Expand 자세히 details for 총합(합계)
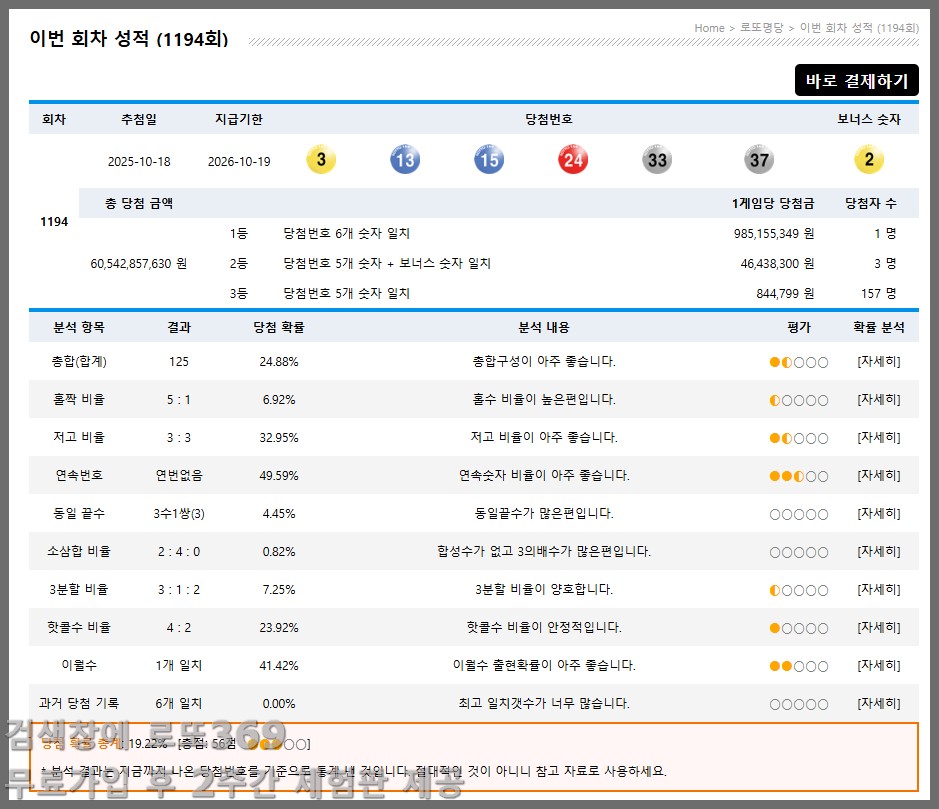 [x=879, y=361]
